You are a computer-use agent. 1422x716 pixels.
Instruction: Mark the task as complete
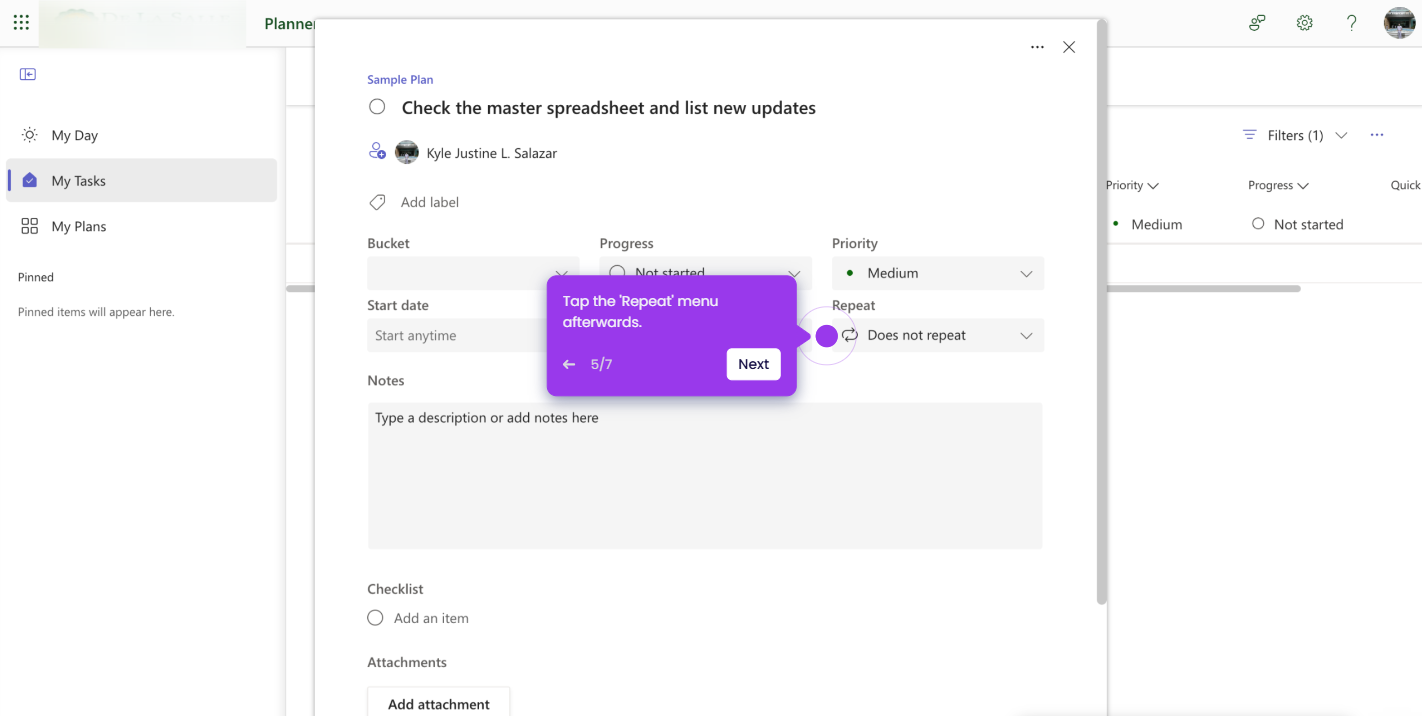click(x=377, y=106)
